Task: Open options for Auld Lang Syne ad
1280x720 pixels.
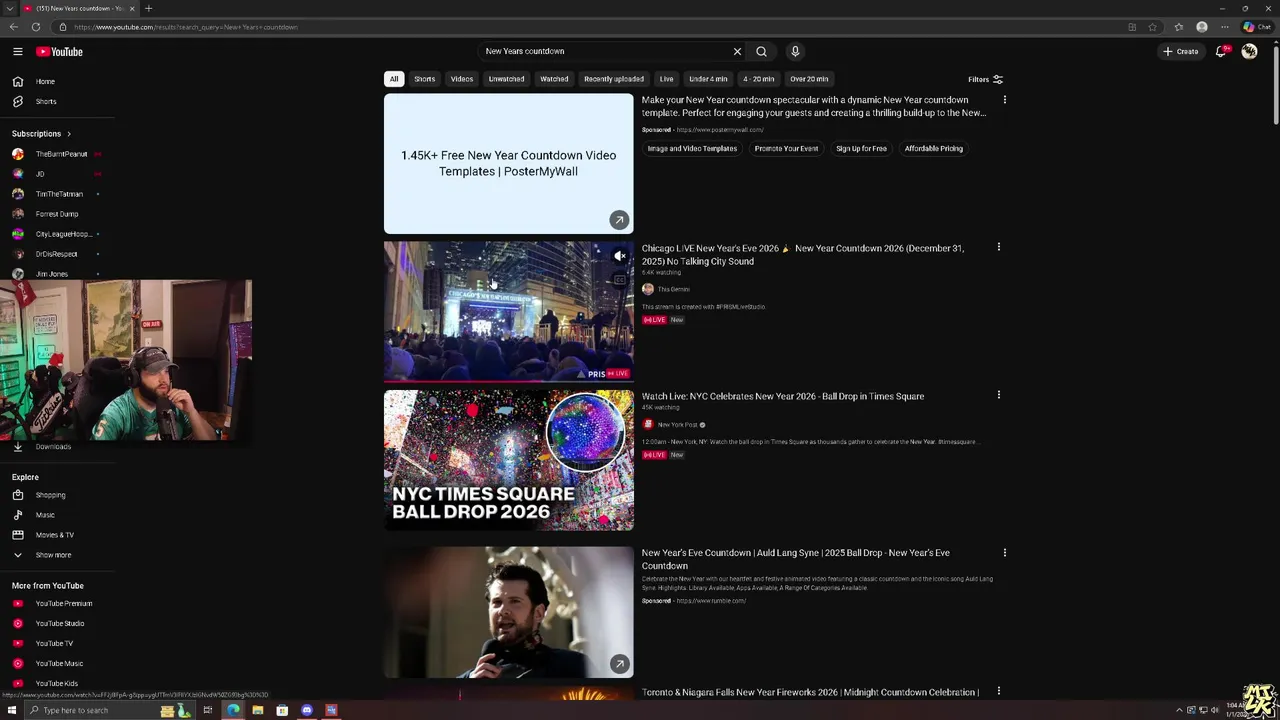Action: coord(1004,552)
